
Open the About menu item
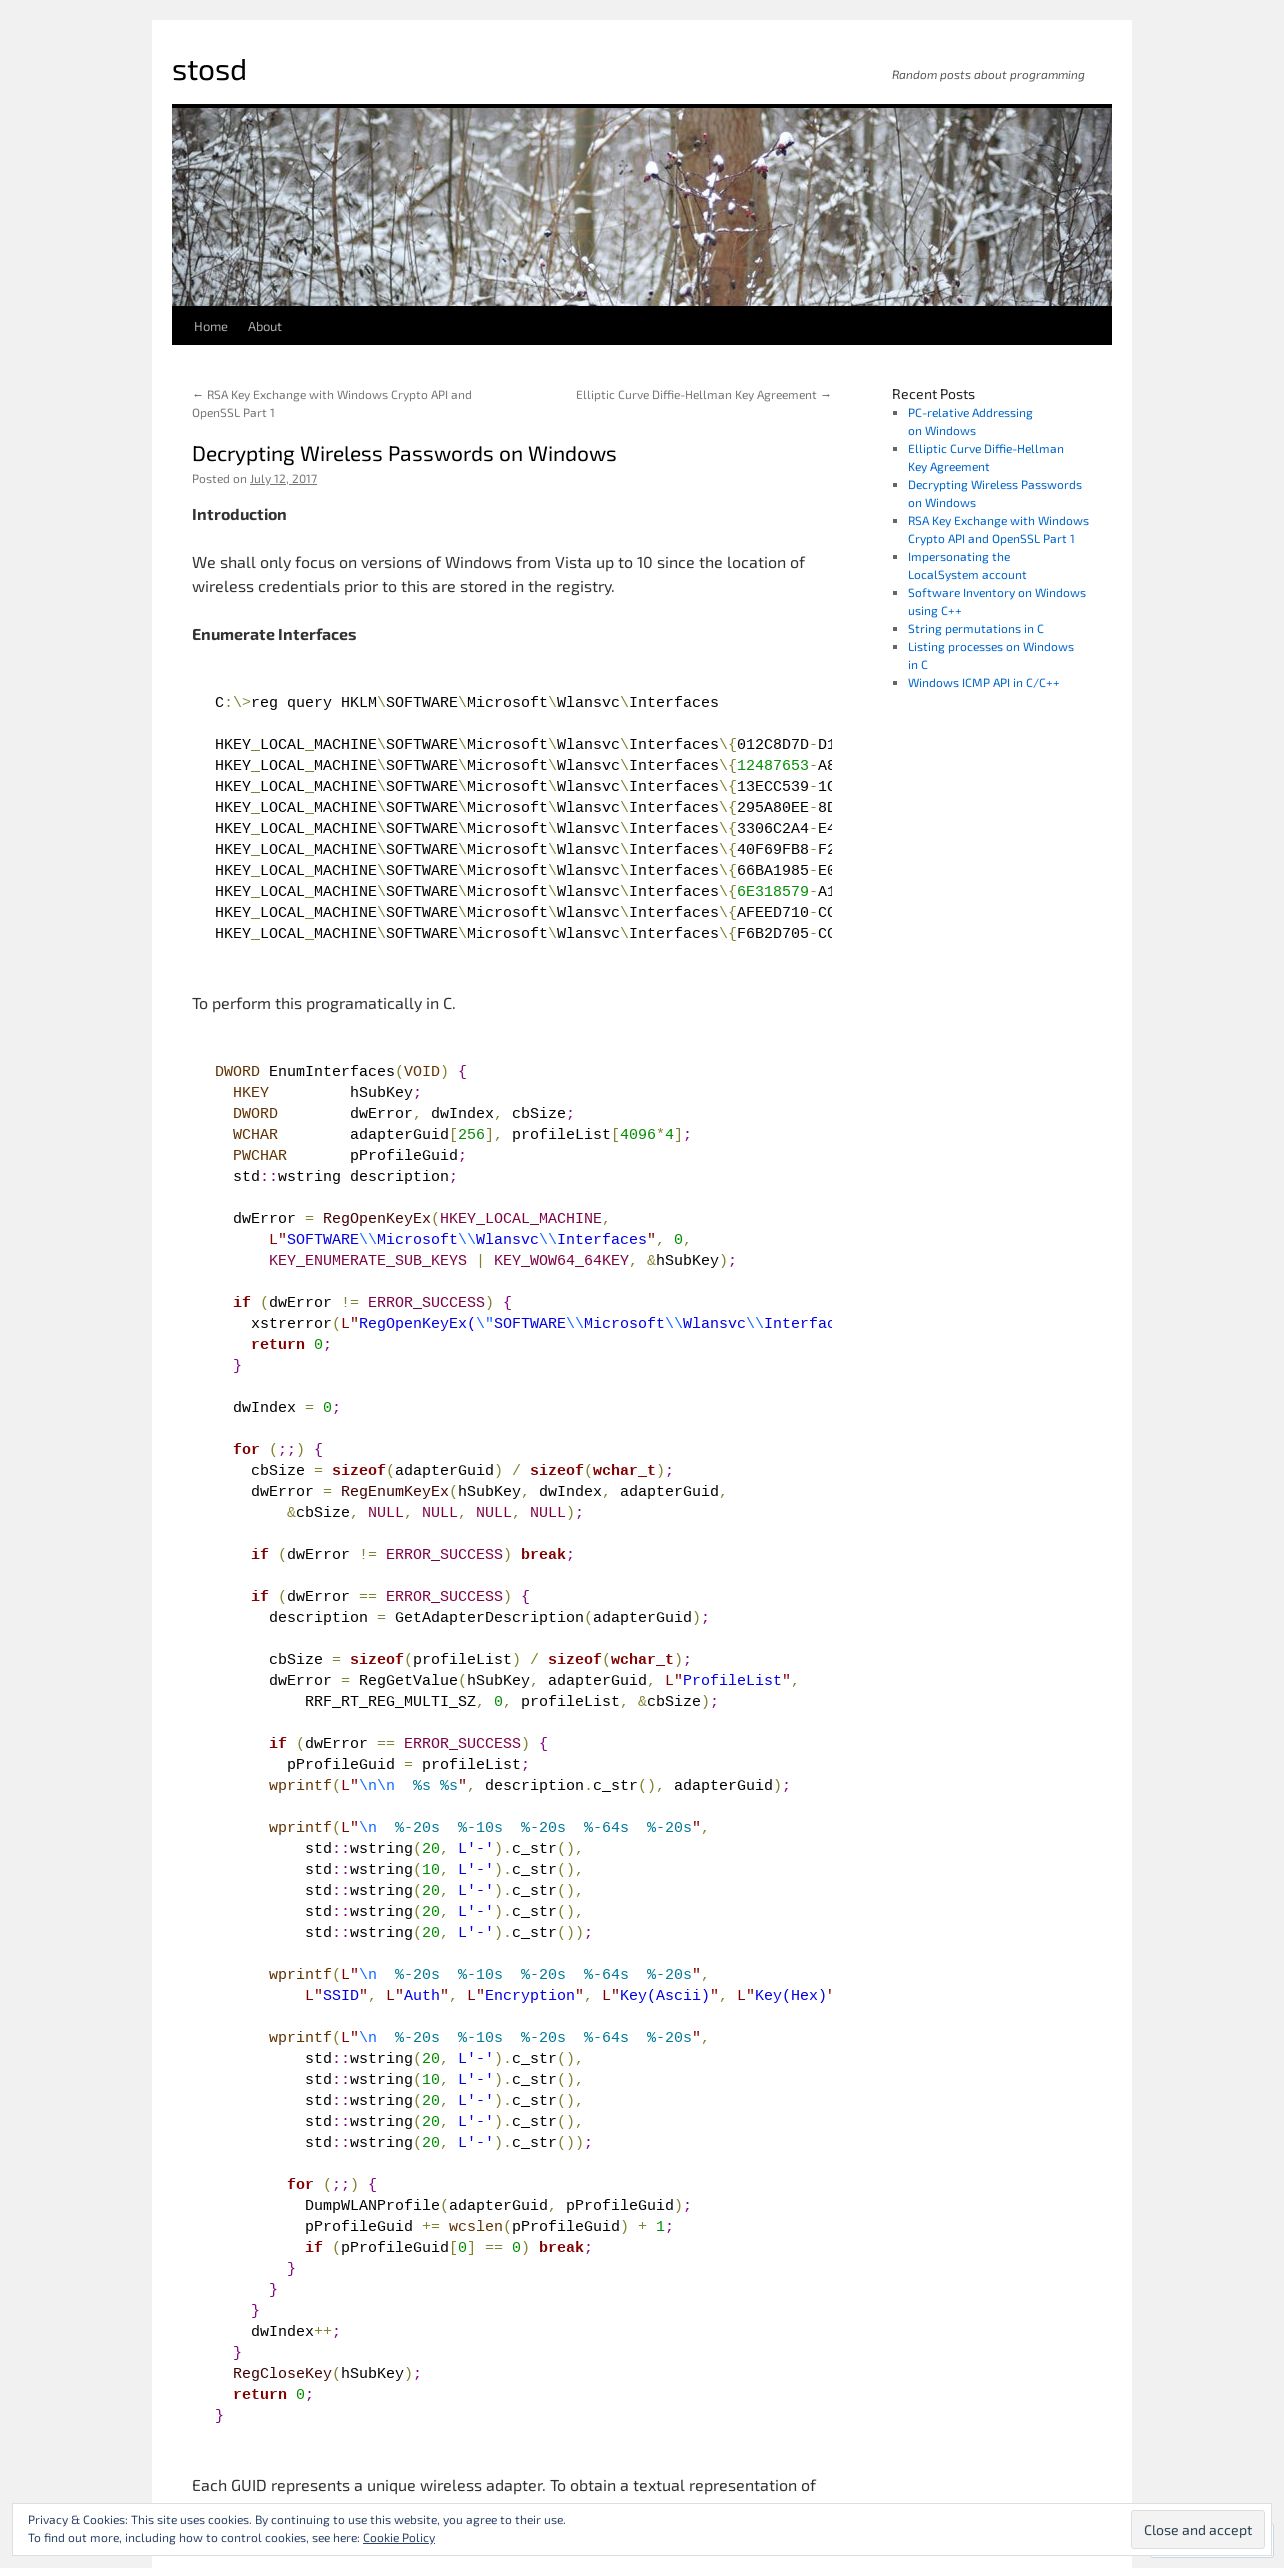265,327
